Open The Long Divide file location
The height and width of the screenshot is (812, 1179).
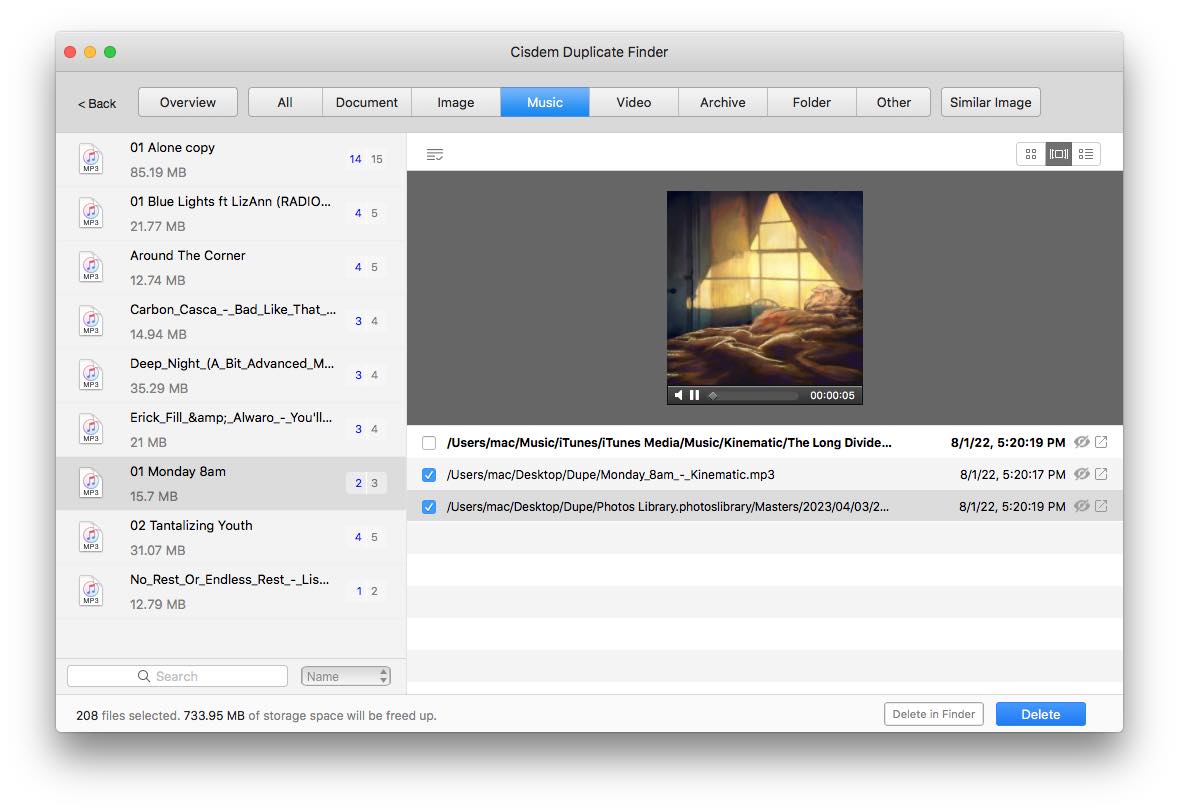pyautogui.click(x=1101, y=443)
